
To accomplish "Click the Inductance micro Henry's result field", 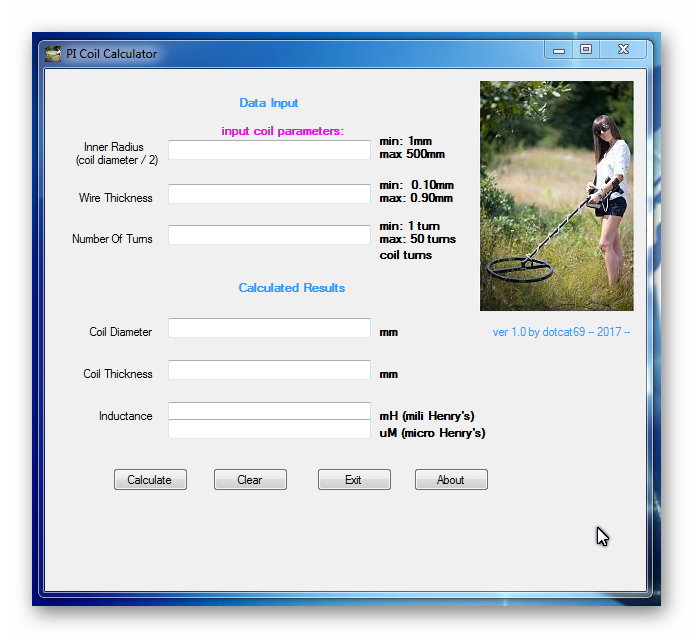I will pos(269,429).
